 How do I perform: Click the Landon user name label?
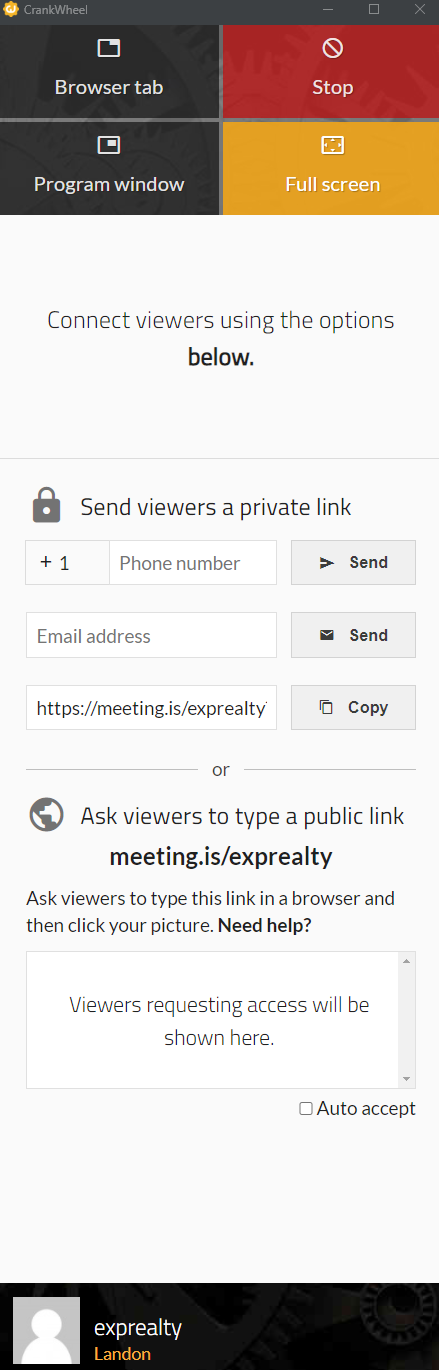tap(122, 1354)
